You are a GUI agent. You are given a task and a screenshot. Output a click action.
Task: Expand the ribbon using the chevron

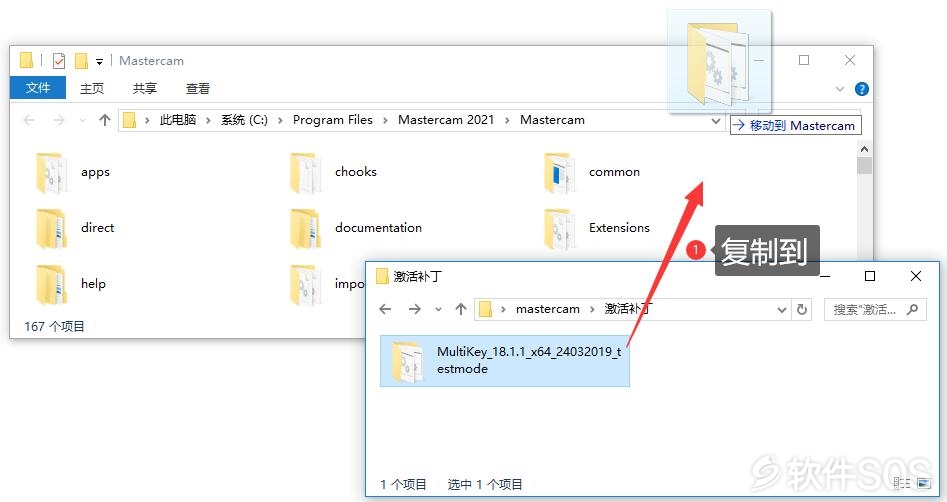[x=839, y=89]
